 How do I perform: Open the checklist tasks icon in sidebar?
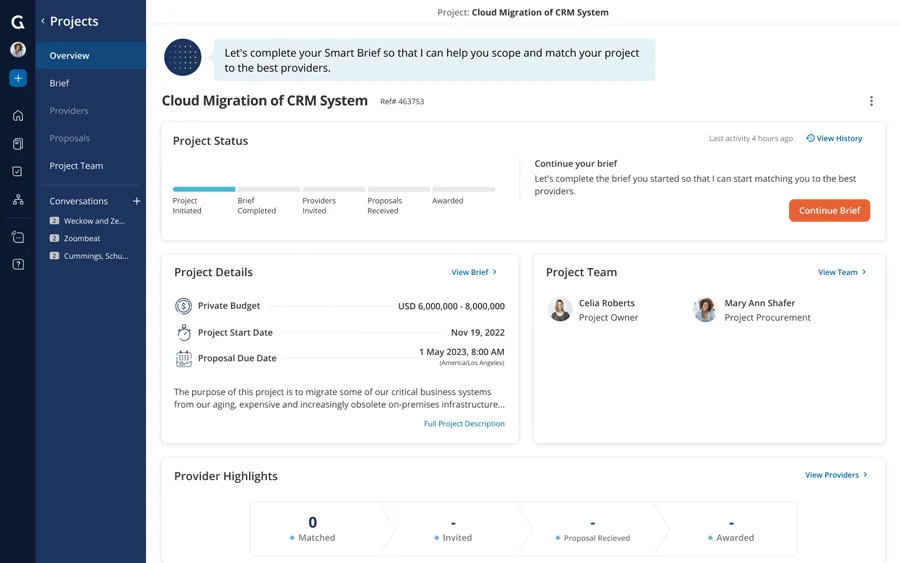[x=18, y=172]
